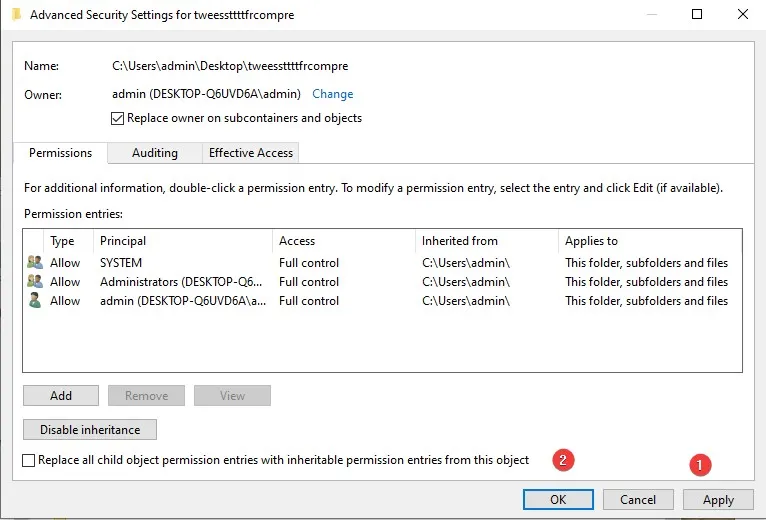Select the Administrators (DESKTOP-Q6... entry

point(181,282)
